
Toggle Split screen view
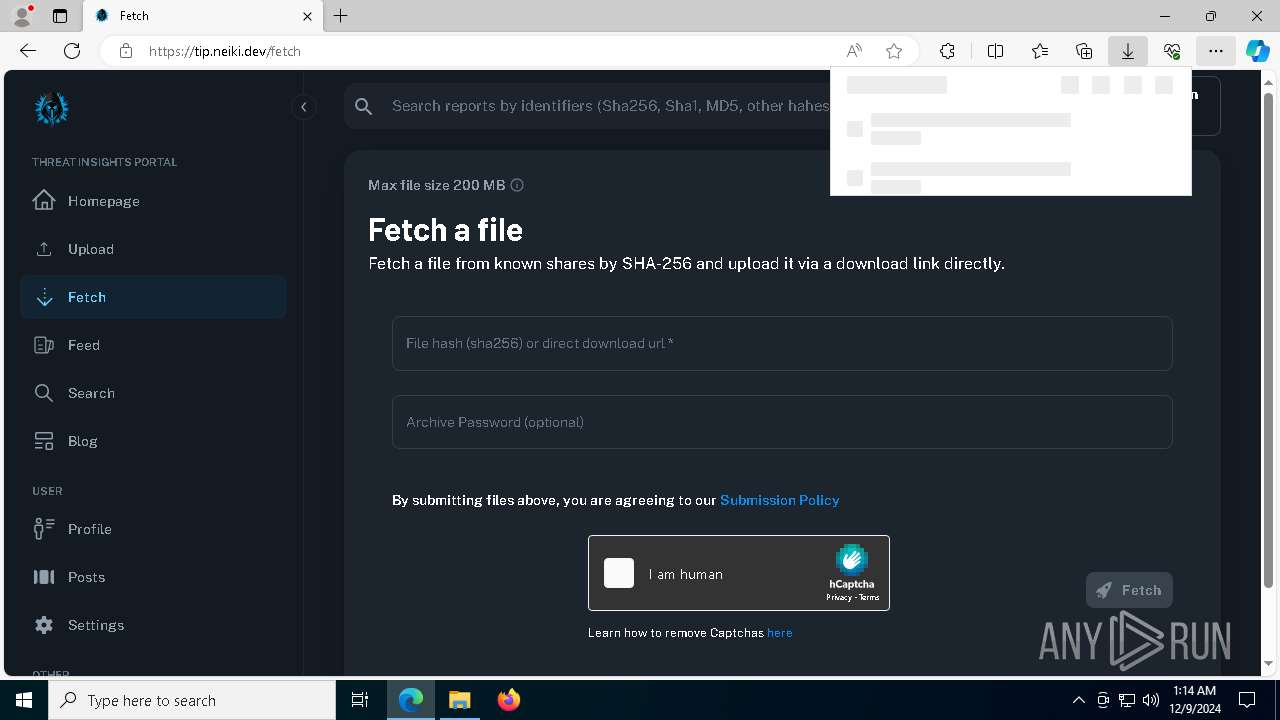tap(996, 51)
